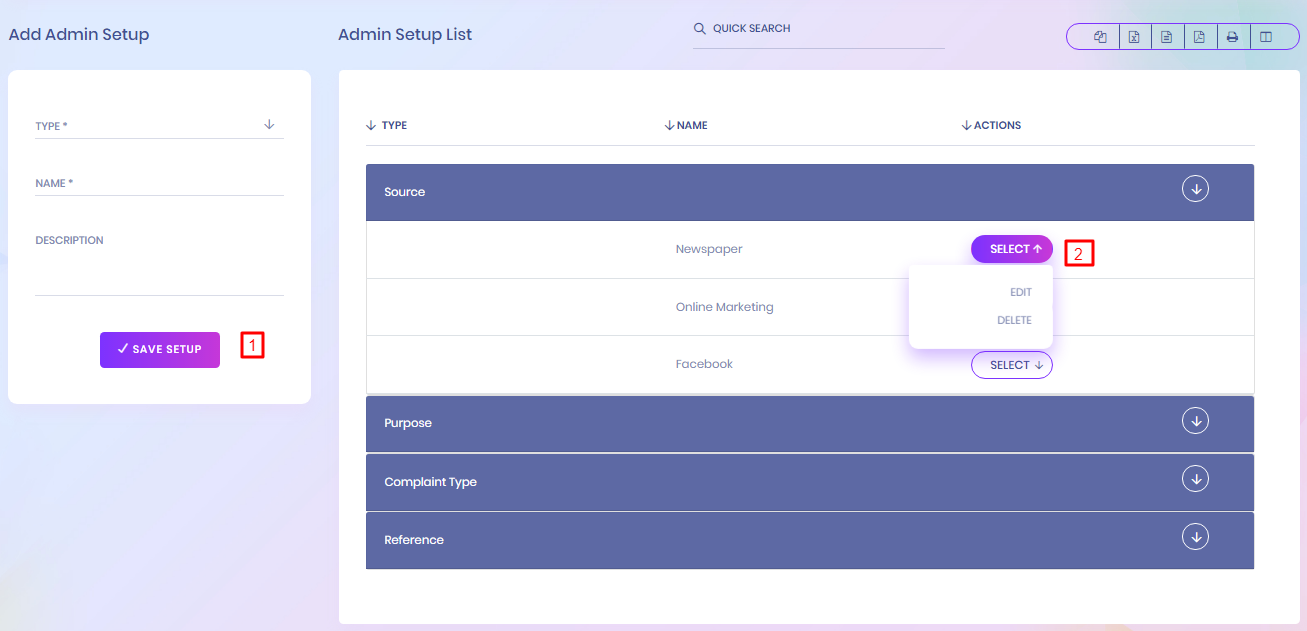Export the list to Excel
Viewport: 1307px width, 631px height.
click(x=1134, y=37)
